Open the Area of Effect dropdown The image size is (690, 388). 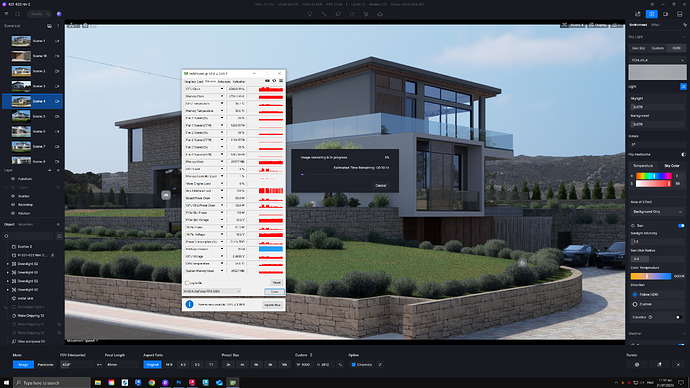(657, 212)
